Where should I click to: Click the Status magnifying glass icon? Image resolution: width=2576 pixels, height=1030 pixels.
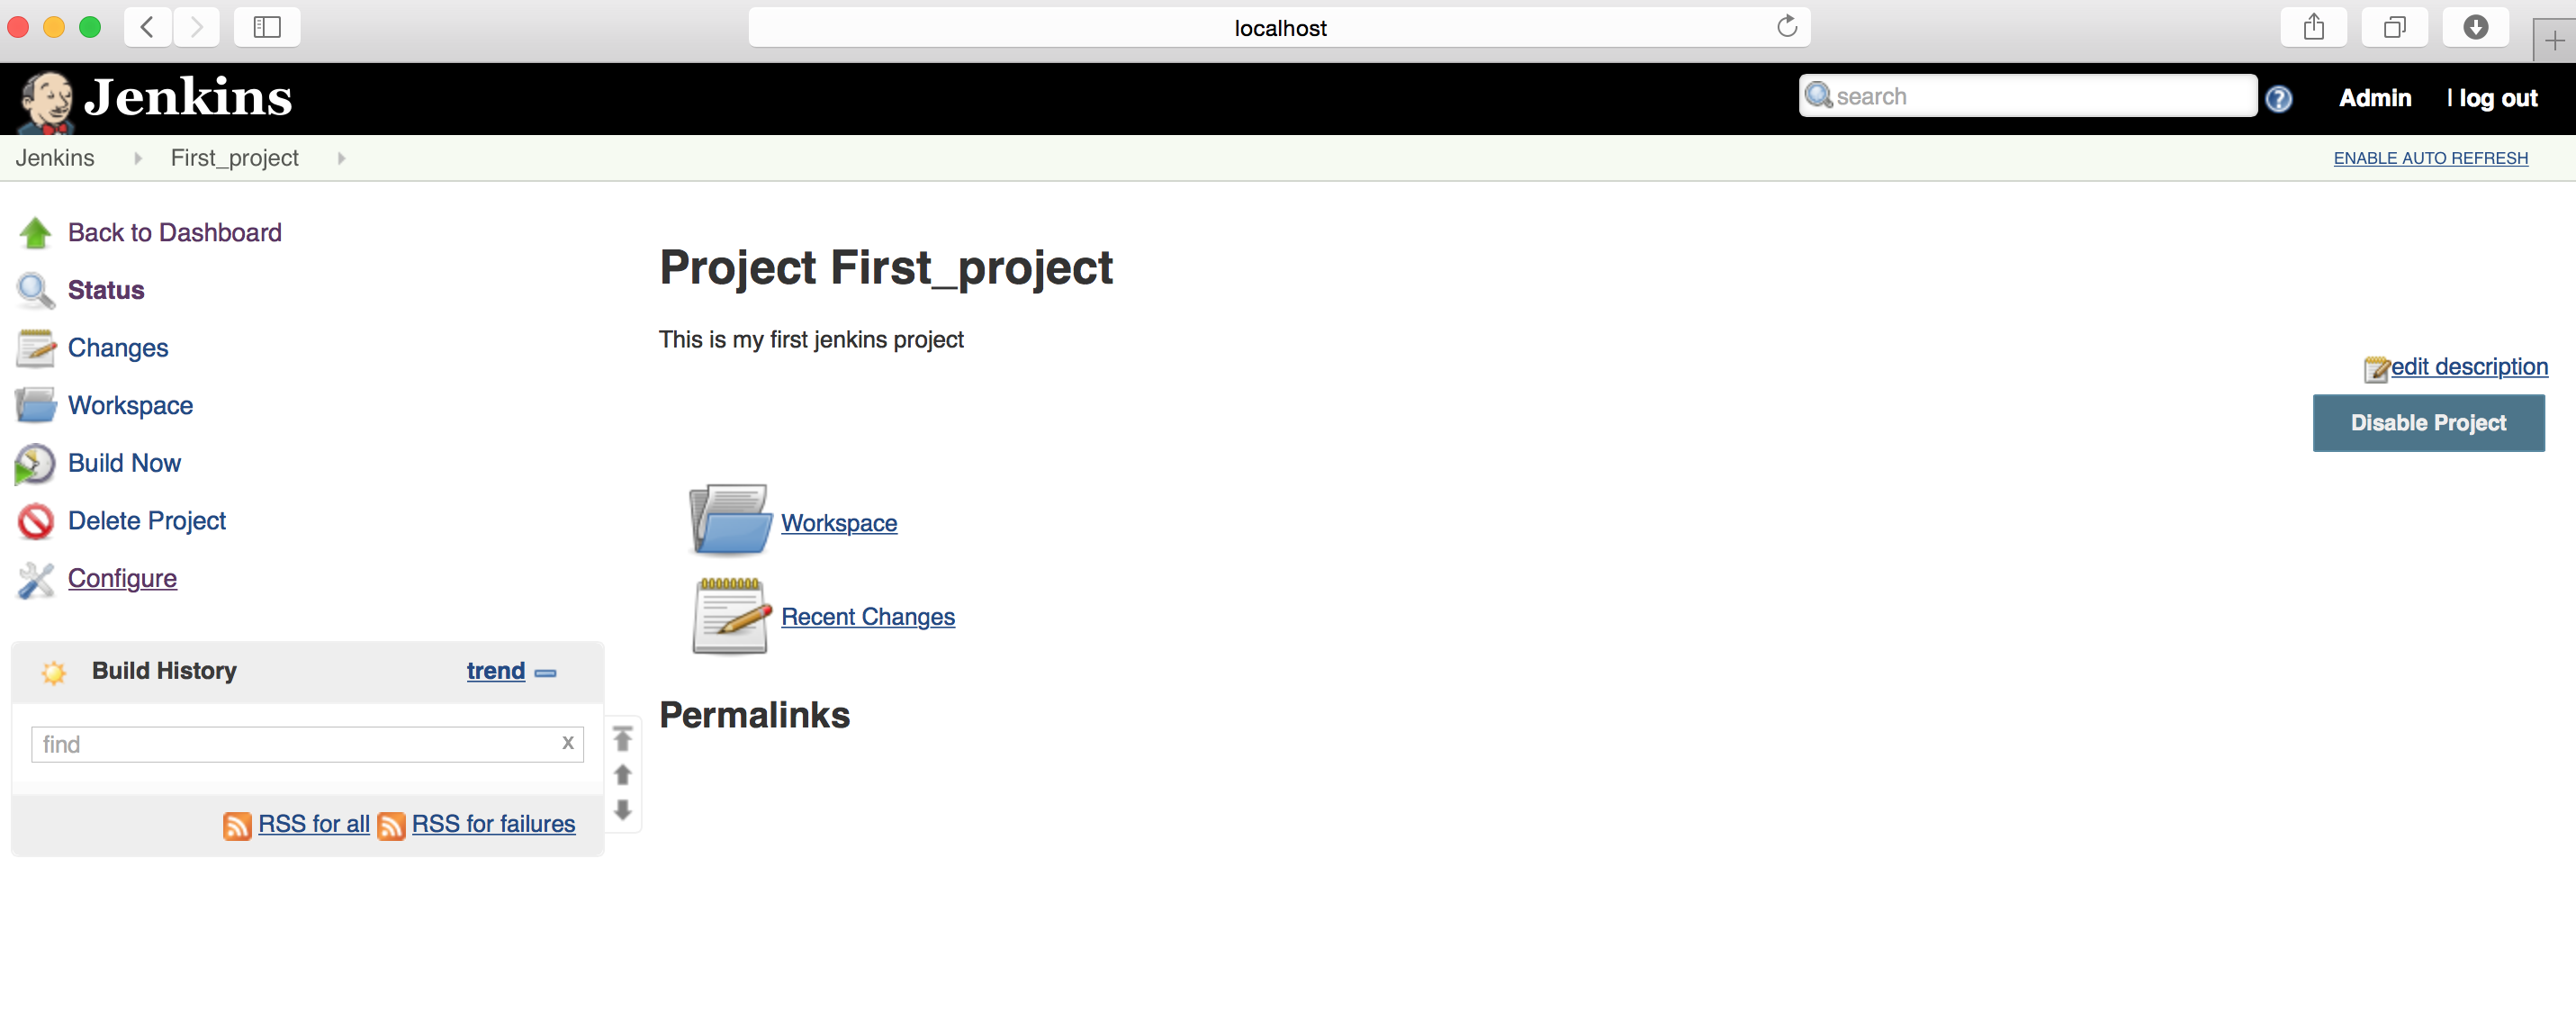pyautogui.click(x=36, y=291)
